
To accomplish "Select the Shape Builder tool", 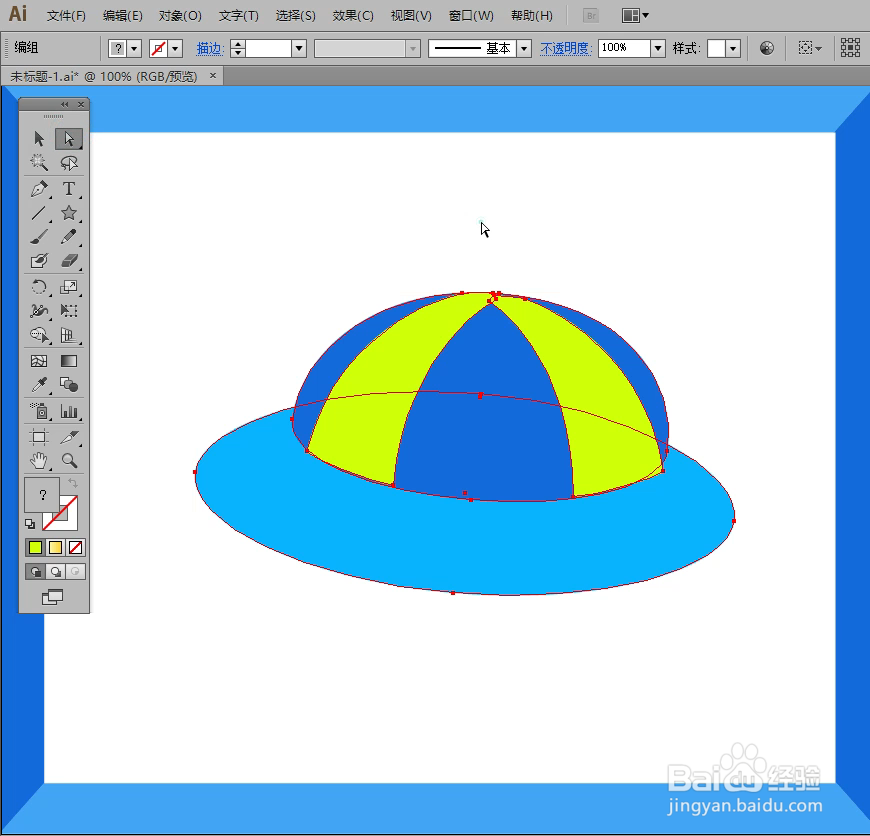I will [x=39, y=335].
